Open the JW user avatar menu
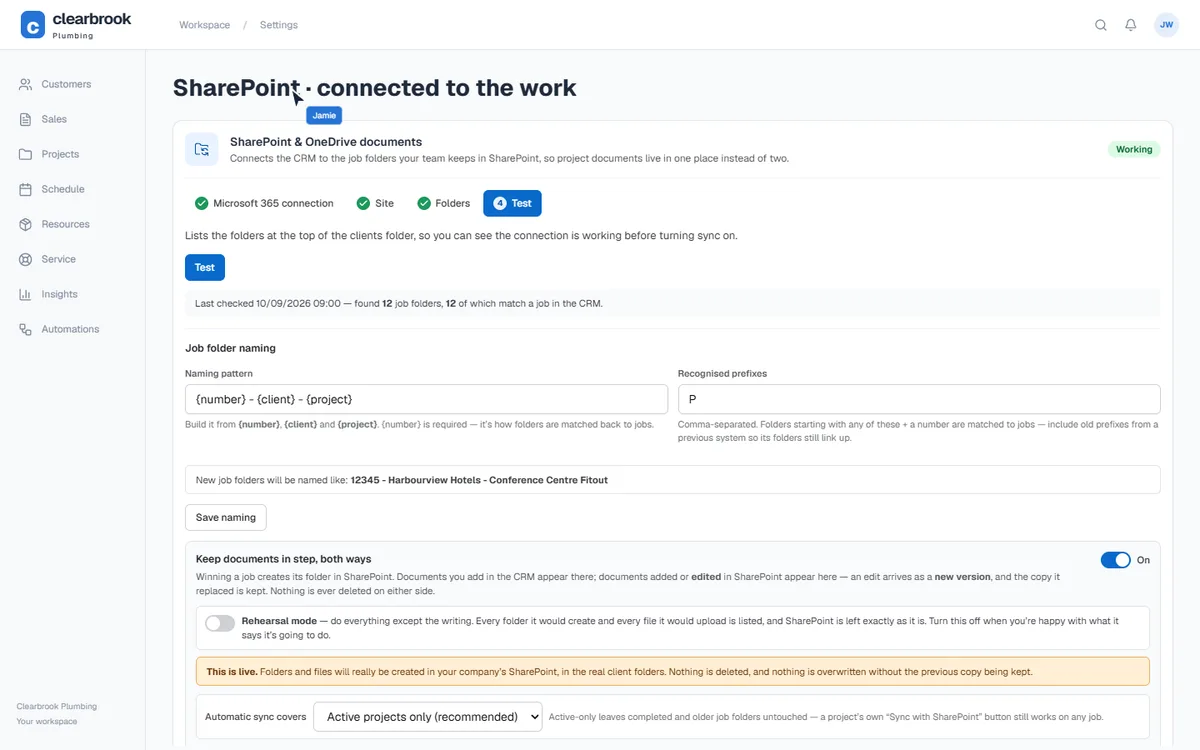Image resolution: width=1200 pixels, height=750 pixels. (x=1166, y=25)
